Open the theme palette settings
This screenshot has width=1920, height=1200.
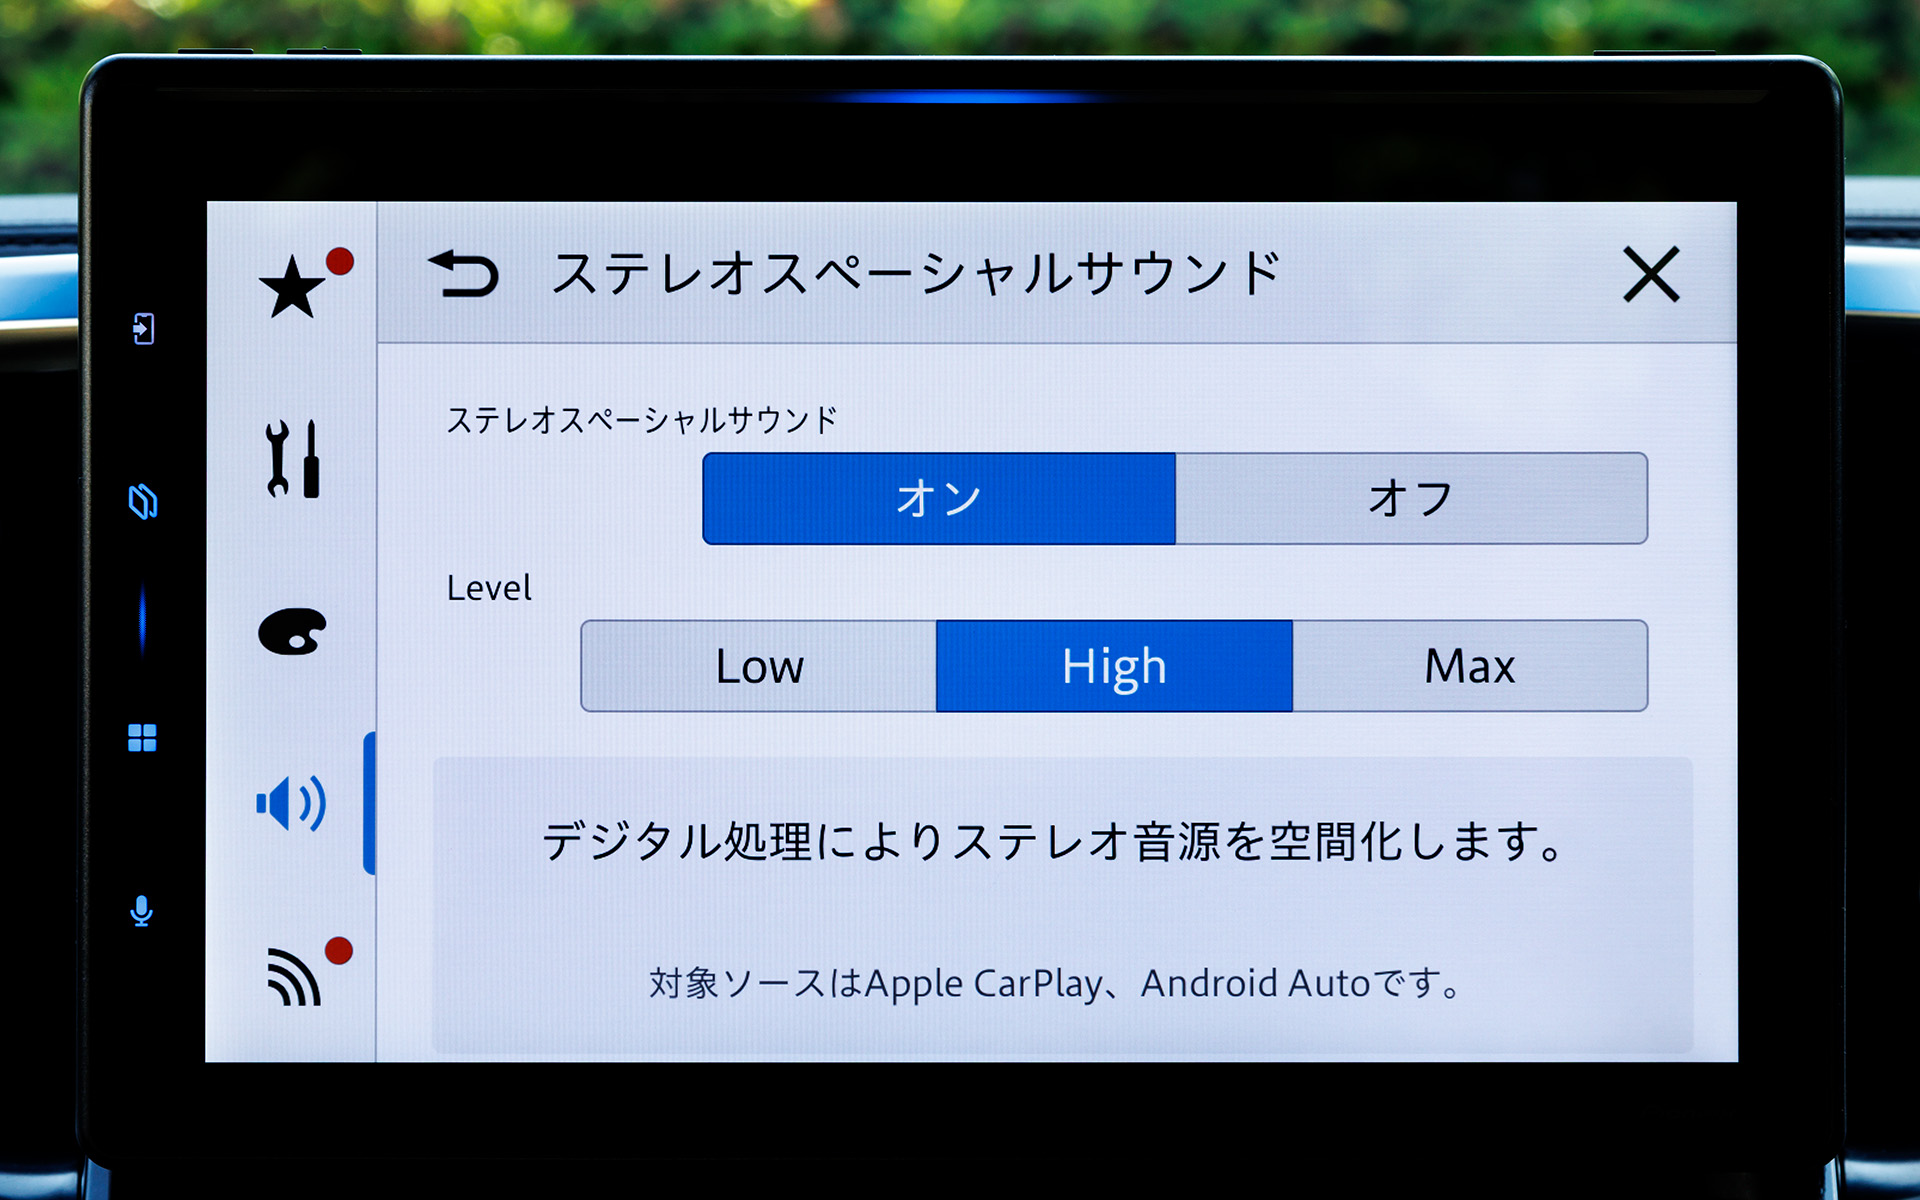click(x=292, y=631)
